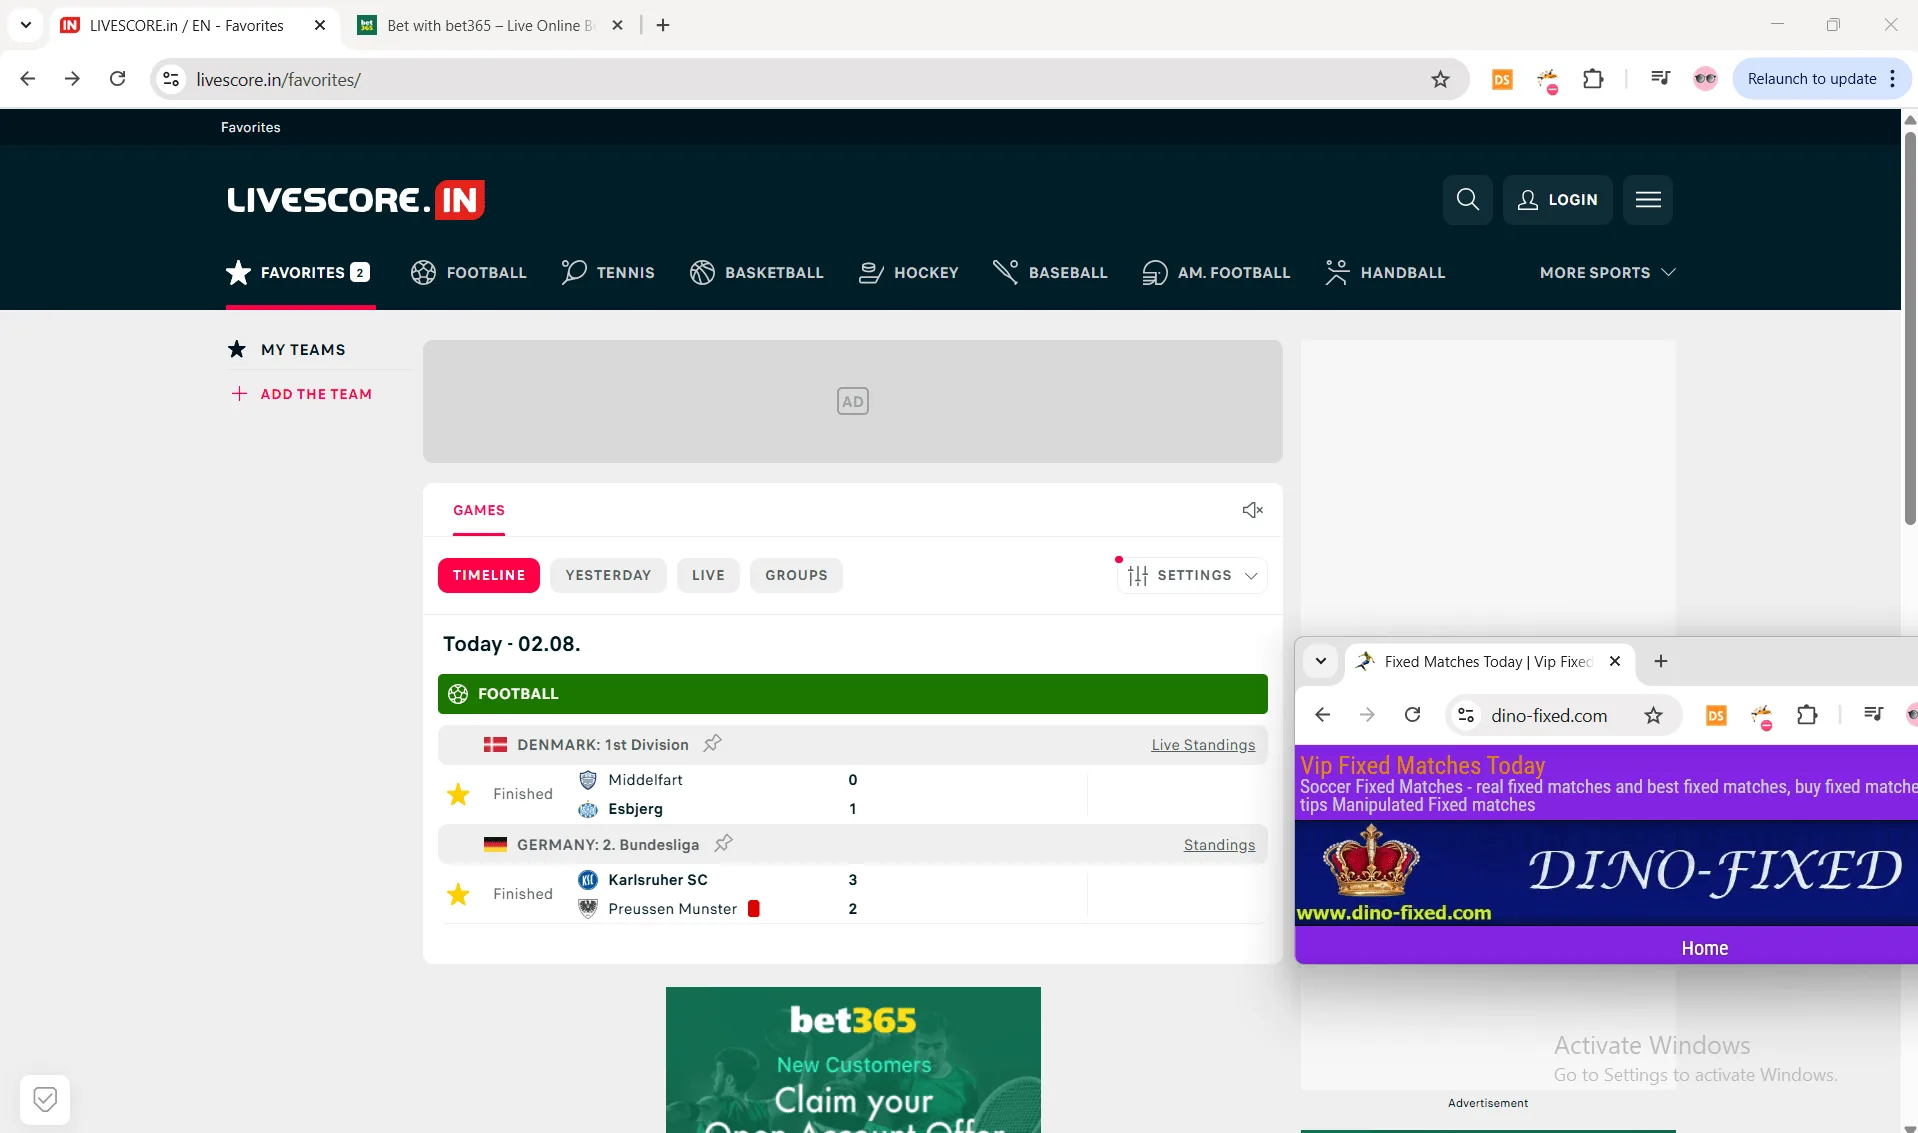Expand the browser tab search arrow
Viewport: 1918px width, 1133px height.
coord(25,24)
